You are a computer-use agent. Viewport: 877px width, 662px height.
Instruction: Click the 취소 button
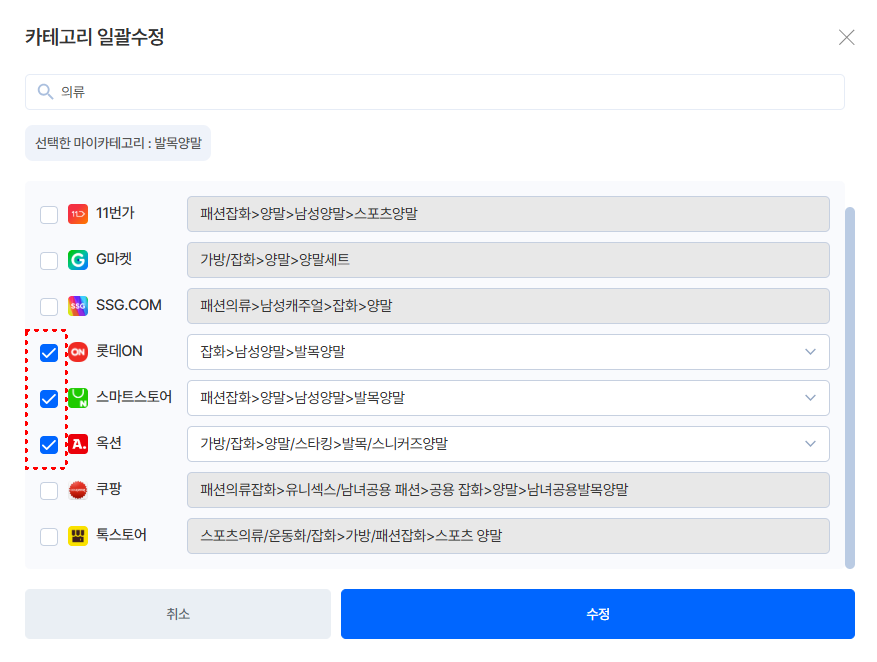pos(178,614)
